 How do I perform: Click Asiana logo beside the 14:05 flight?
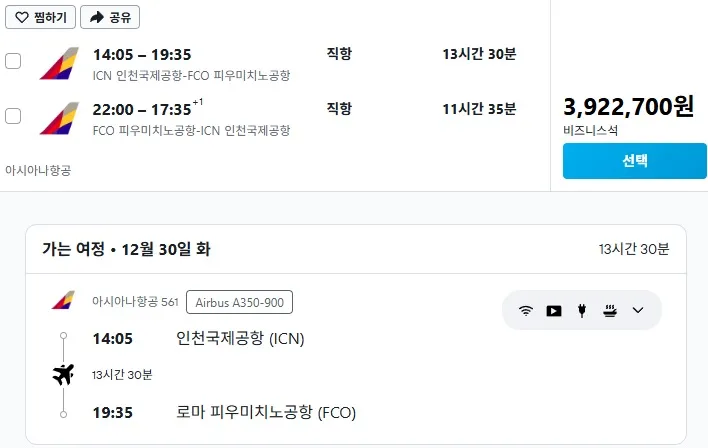pyautogui.click(x=59, y=63)
